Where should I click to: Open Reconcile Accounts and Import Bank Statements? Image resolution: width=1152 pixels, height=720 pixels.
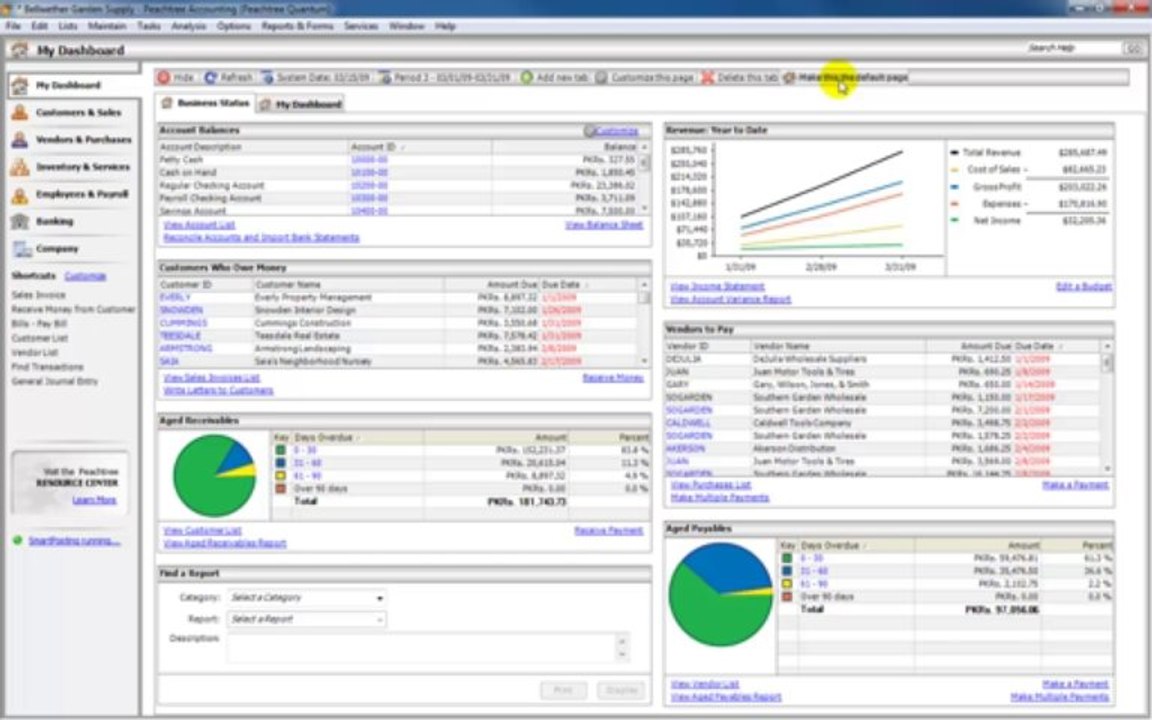(x=262, y=238)
